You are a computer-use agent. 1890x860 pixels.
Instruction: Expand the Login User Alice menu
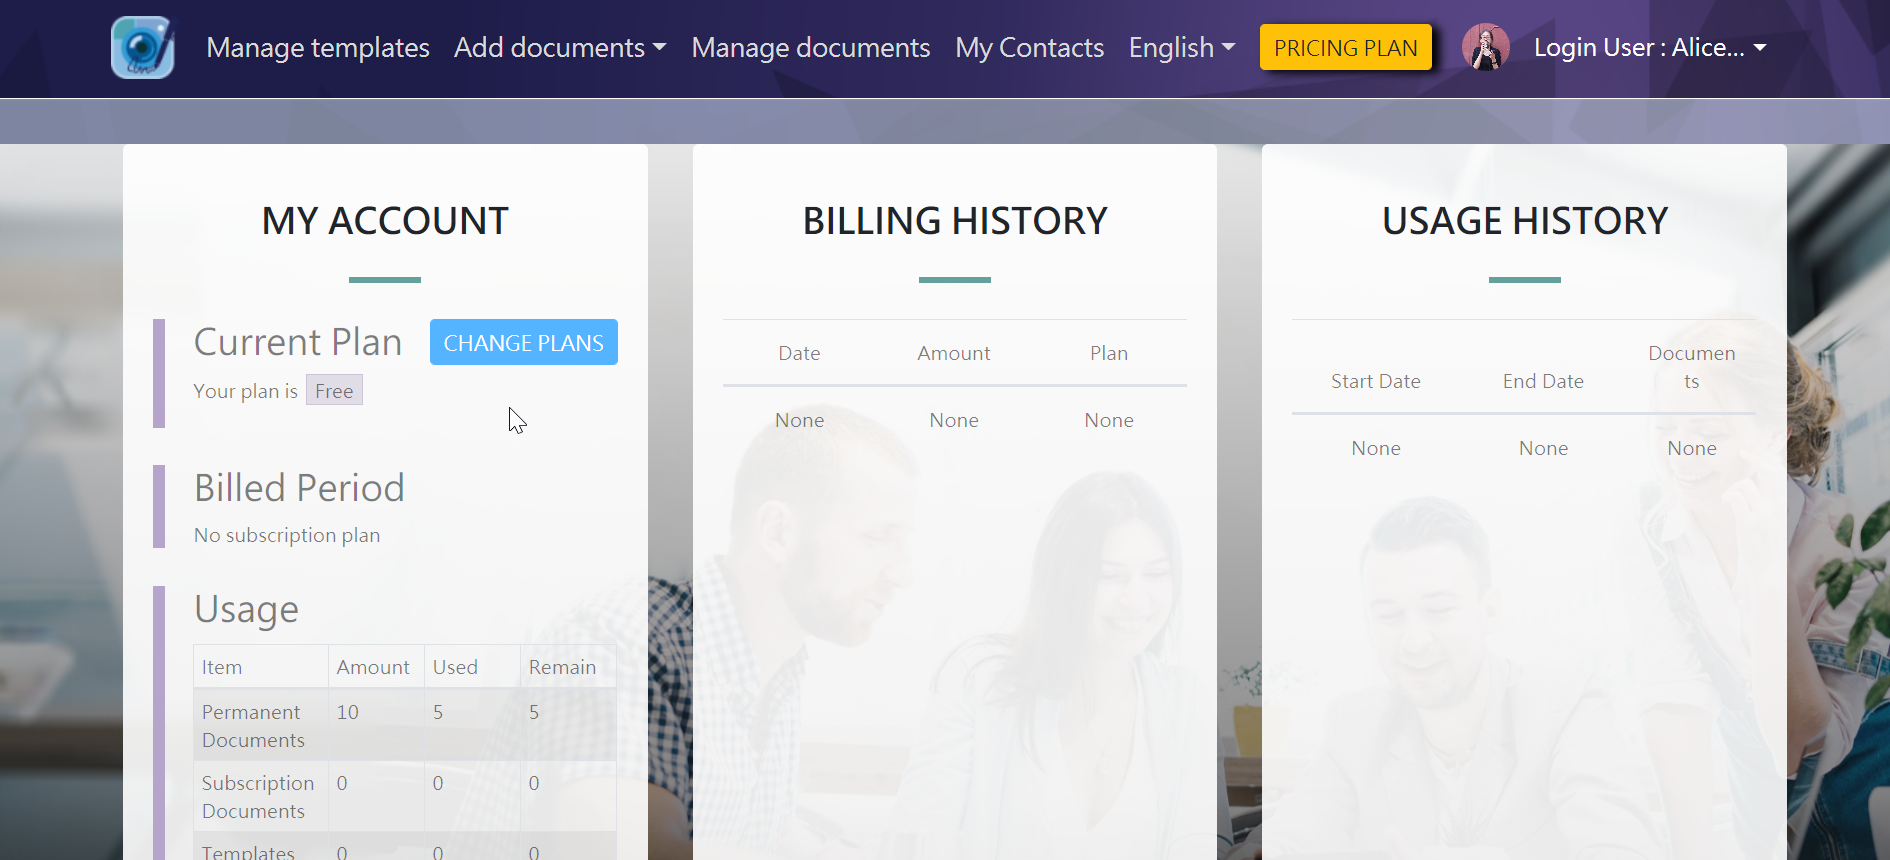click(1650, 47)
